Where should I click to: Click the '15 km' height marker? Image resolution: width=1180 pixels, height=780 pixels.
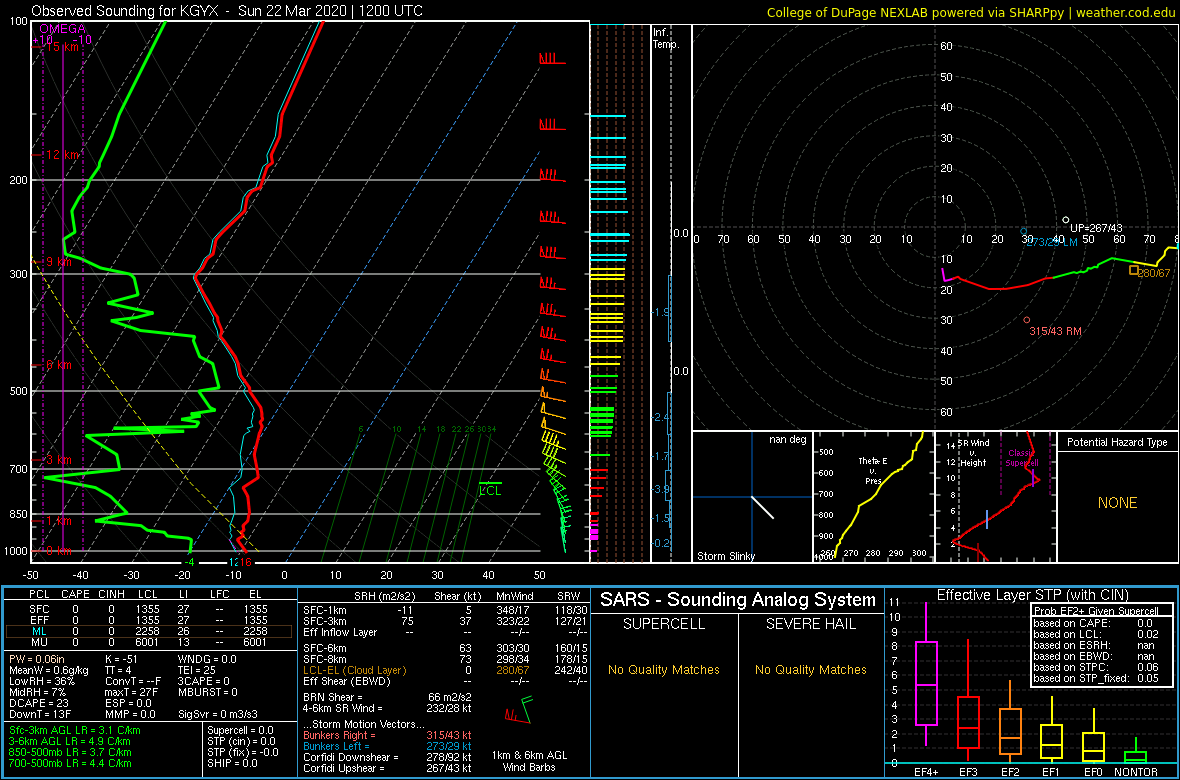[x=63, y=47]
